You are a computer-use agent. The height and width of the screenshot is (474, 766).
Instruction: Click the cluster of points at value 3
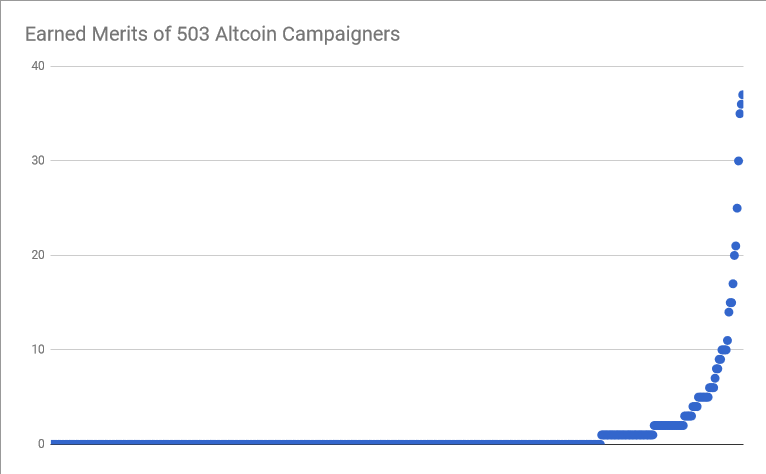click(688, 416)
